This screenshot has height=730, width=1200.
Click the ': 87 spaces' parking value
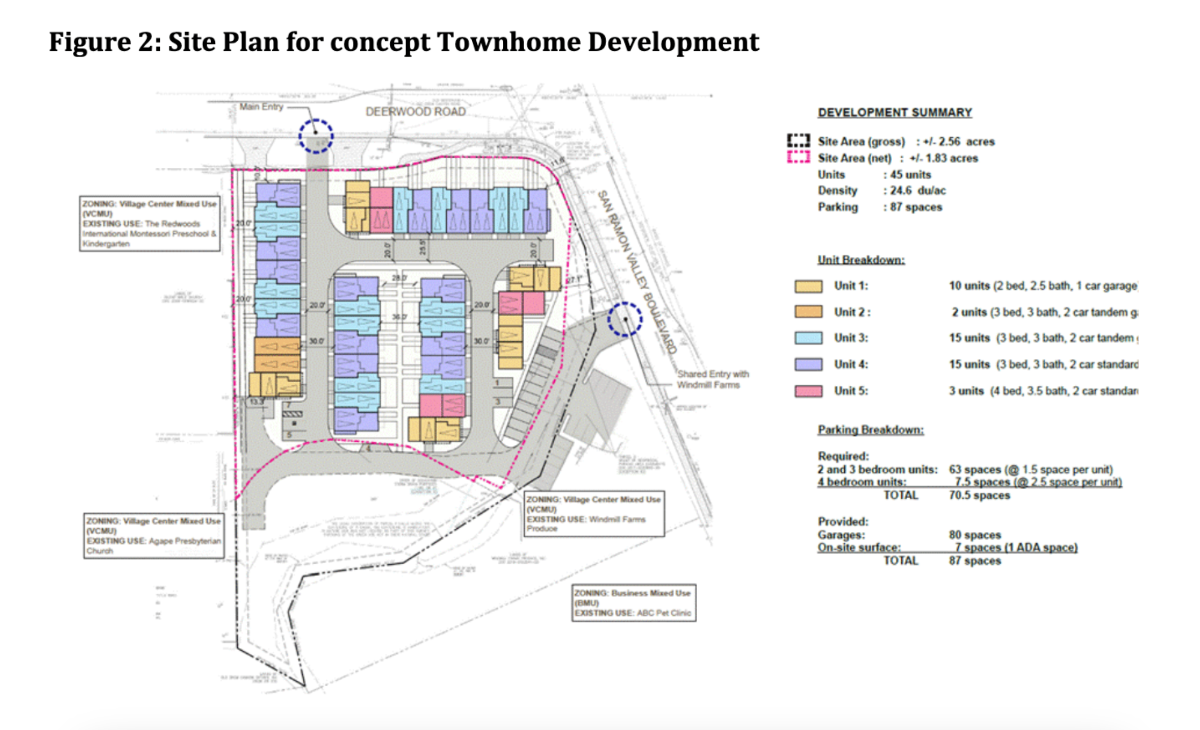[912, 207]
